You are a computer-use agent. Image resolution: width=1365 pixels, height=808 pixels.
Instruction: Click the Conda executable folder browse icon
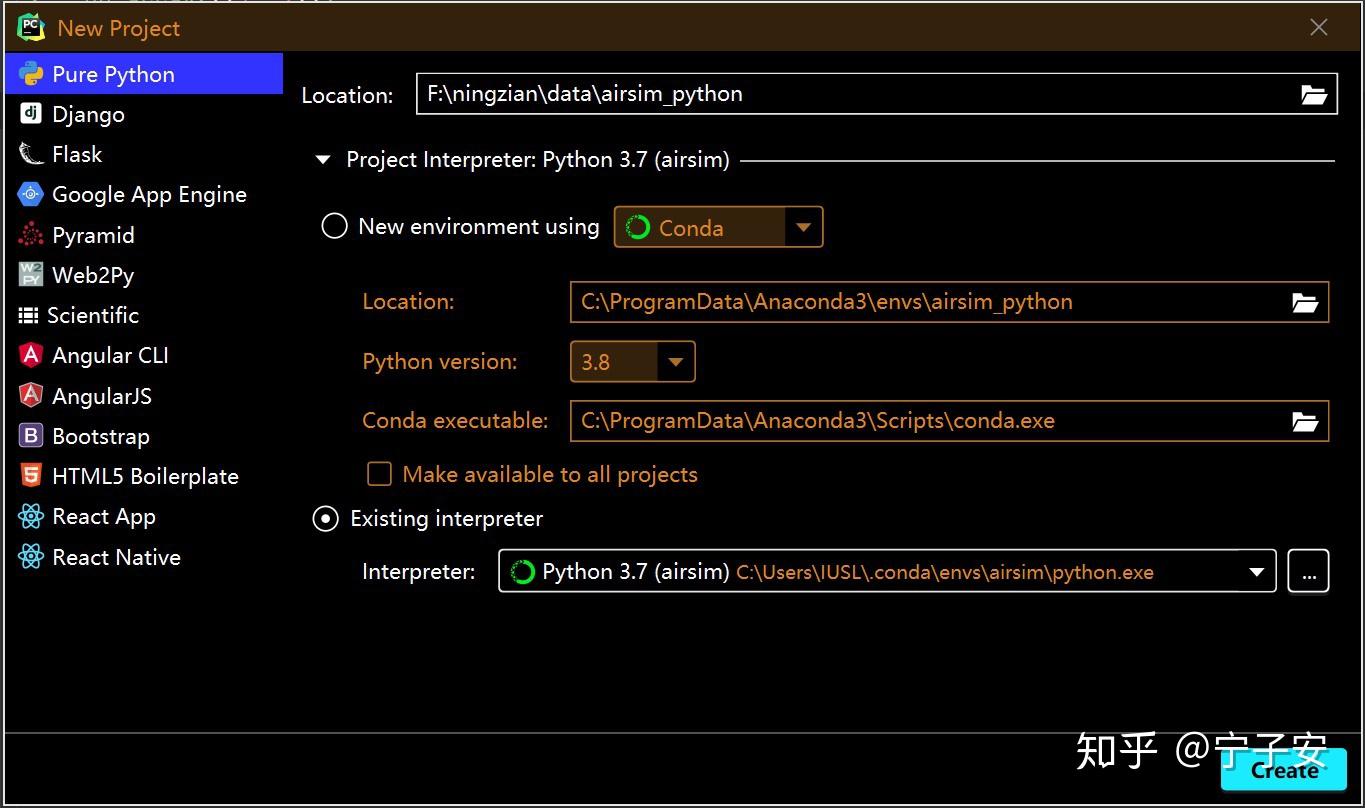click(x=1305, y=421)
